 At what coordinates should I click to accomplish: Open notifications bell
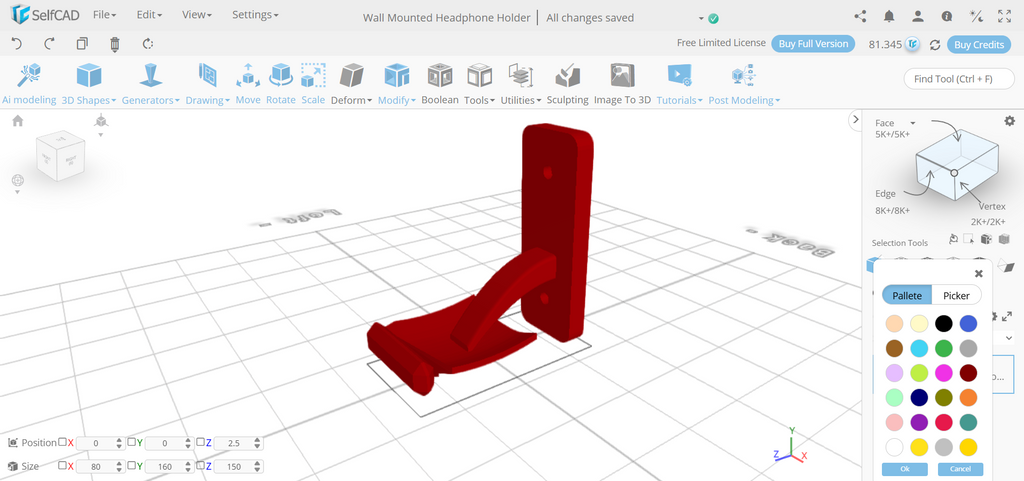pos(889,16)
